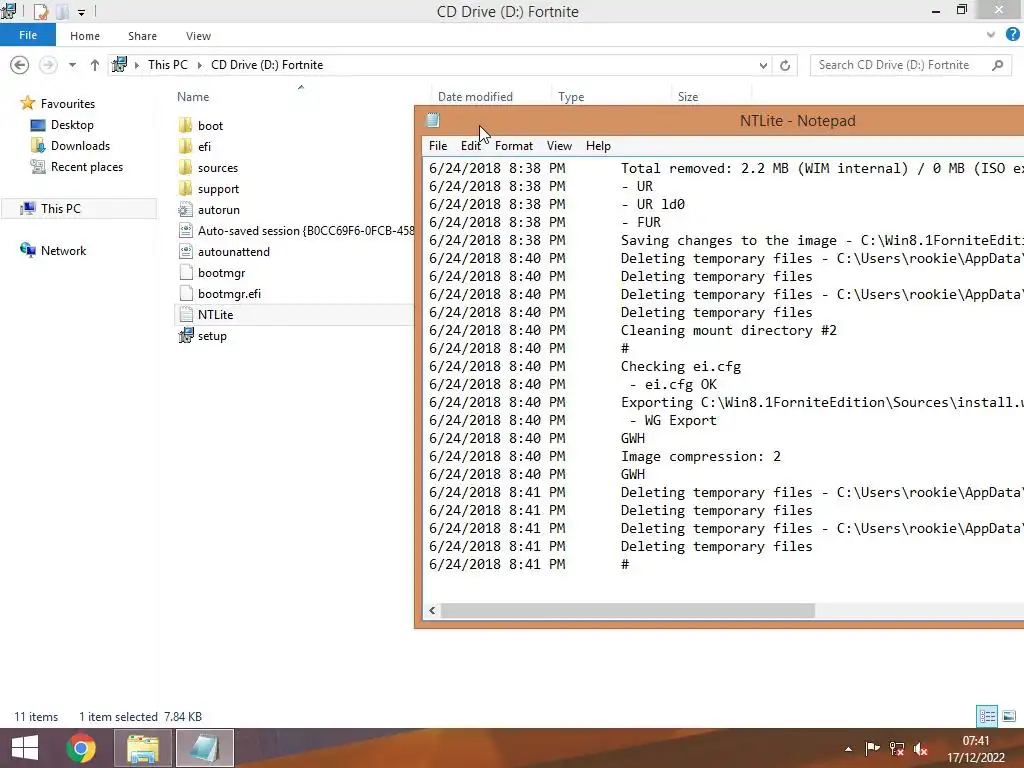Select the autorun file icon
The width and height of the screenshot is (1024, 768).
tap(185, 210)
